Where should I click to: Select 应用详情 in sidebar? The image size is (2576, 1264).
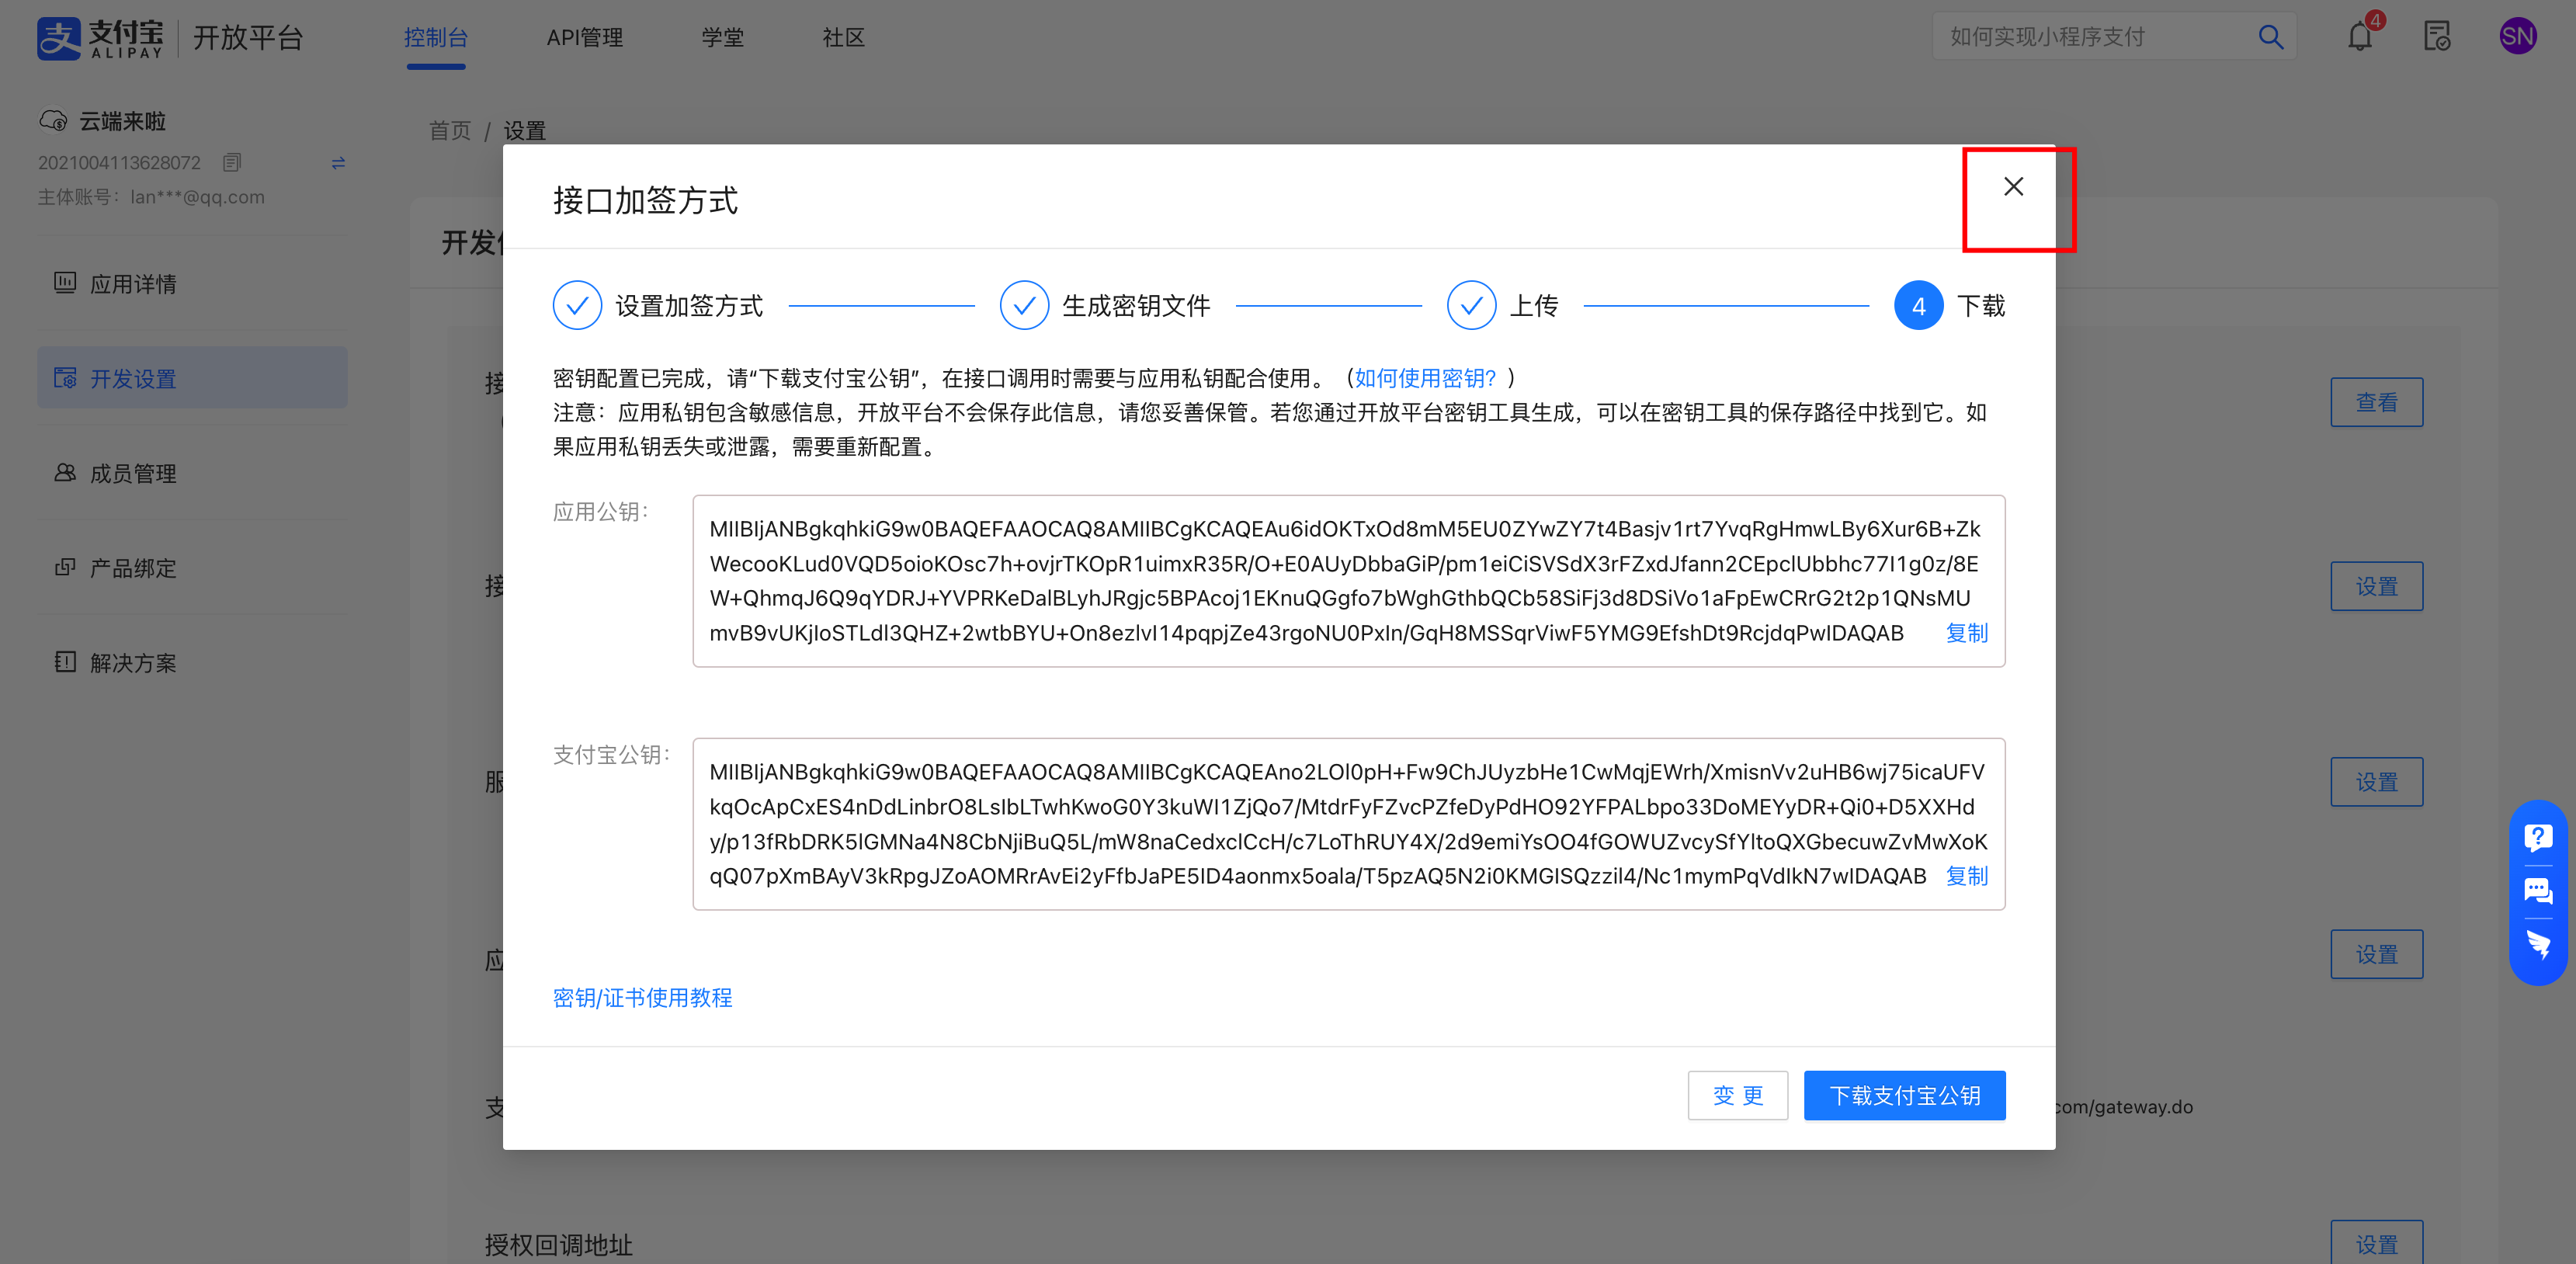[192, 284]
